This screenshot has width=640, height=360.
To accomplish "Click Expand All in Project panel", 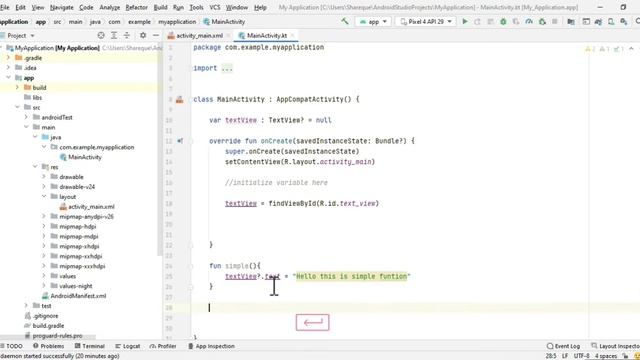I will (114, 36).
